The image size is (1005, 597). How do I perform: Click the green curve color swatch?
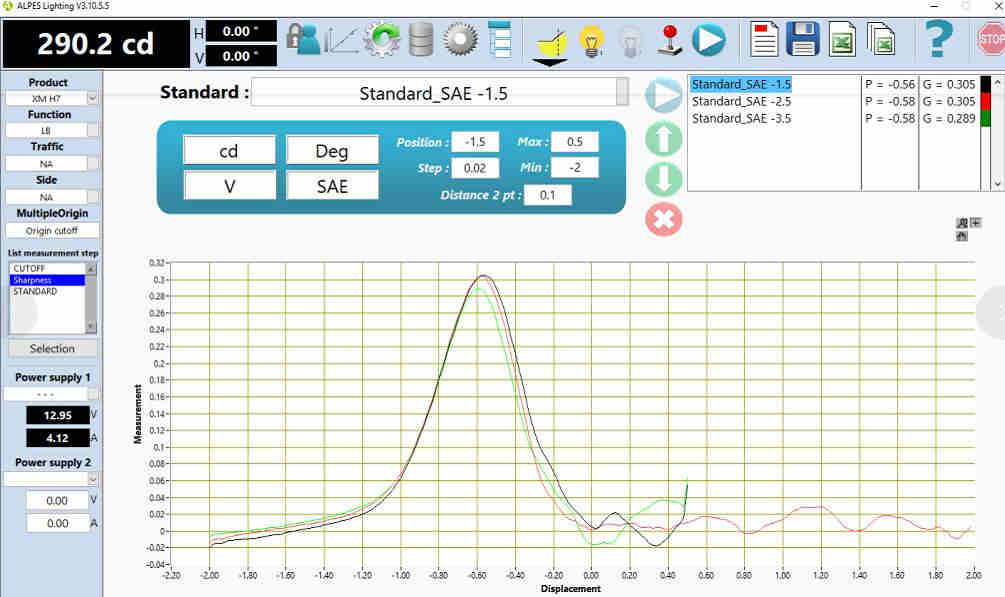tap(986, 118)
